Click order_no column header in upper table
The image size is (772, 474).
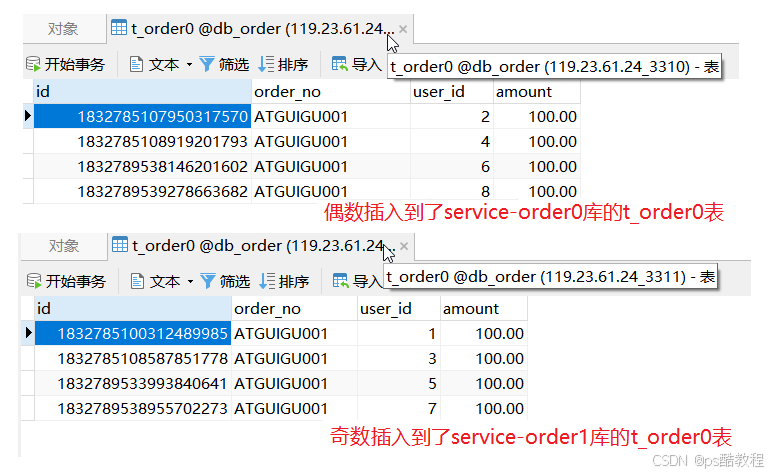pos(331,92)
